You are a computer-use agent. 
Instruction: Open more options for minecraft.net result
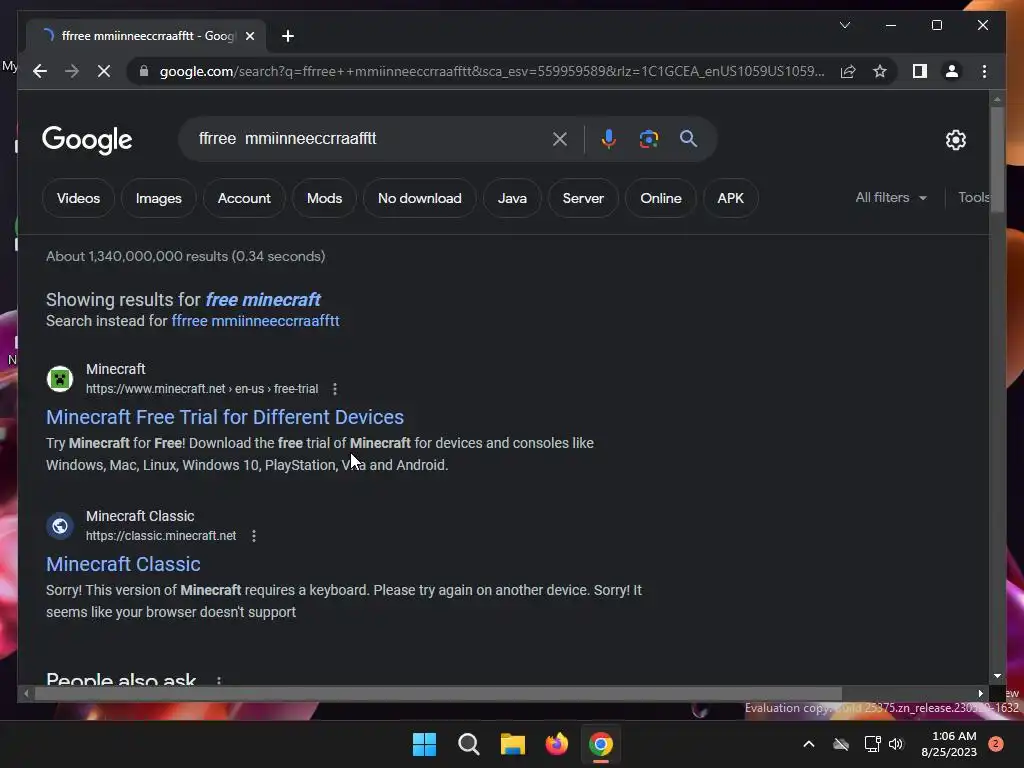coord(335,389)
